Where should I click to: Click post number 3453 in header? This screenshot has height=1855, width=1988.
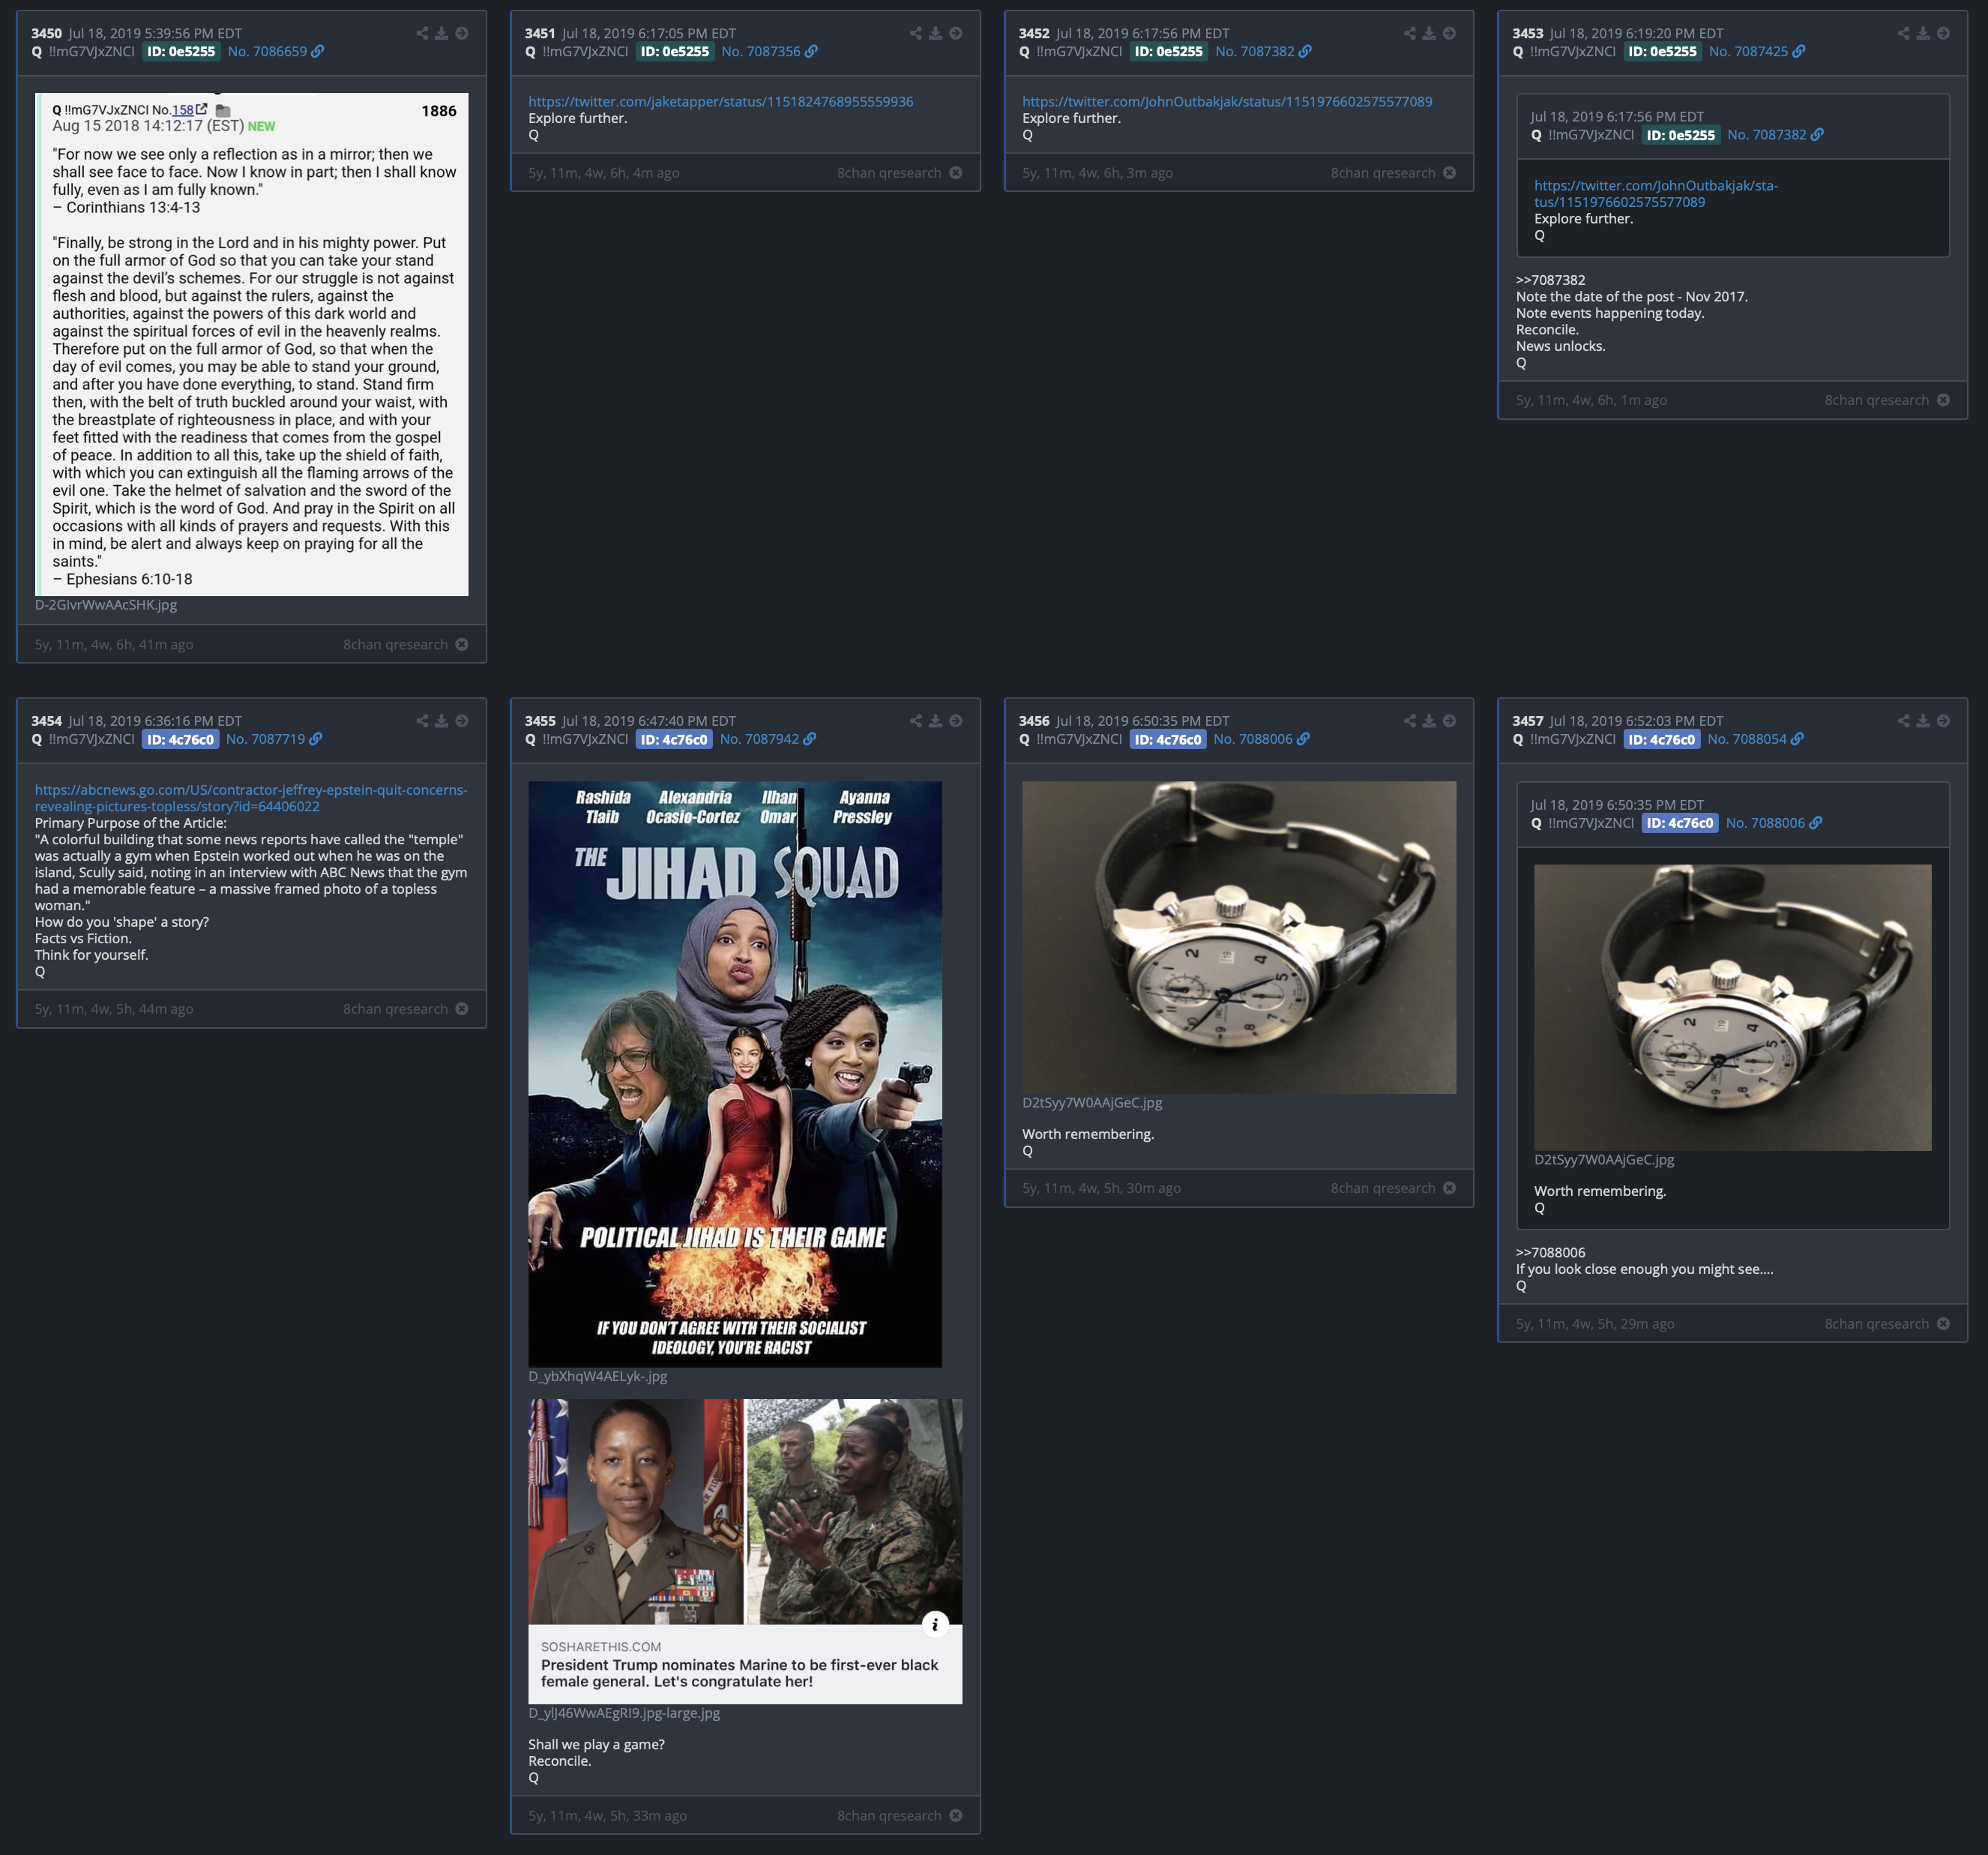1528,33
